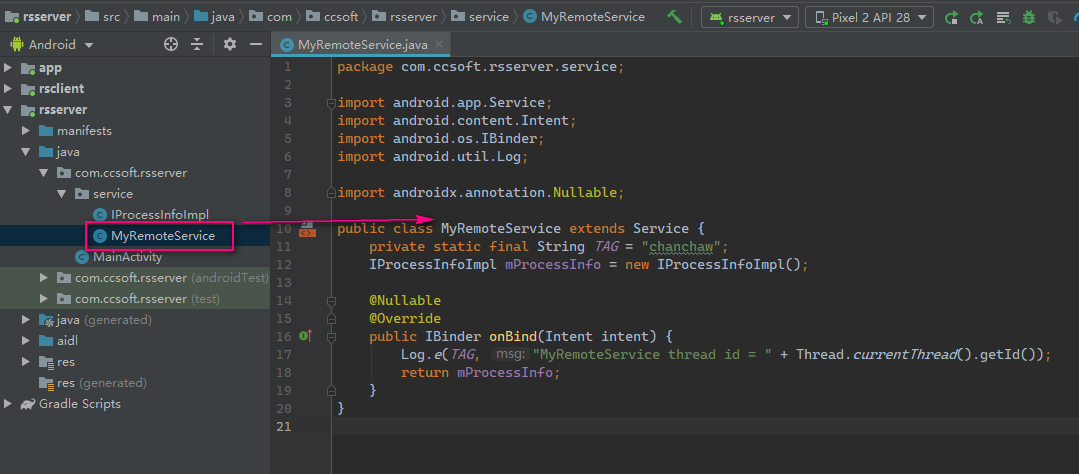1079x474 pixels.
Task: Hide the Project tool window with the minus icon
Action: 255,44
